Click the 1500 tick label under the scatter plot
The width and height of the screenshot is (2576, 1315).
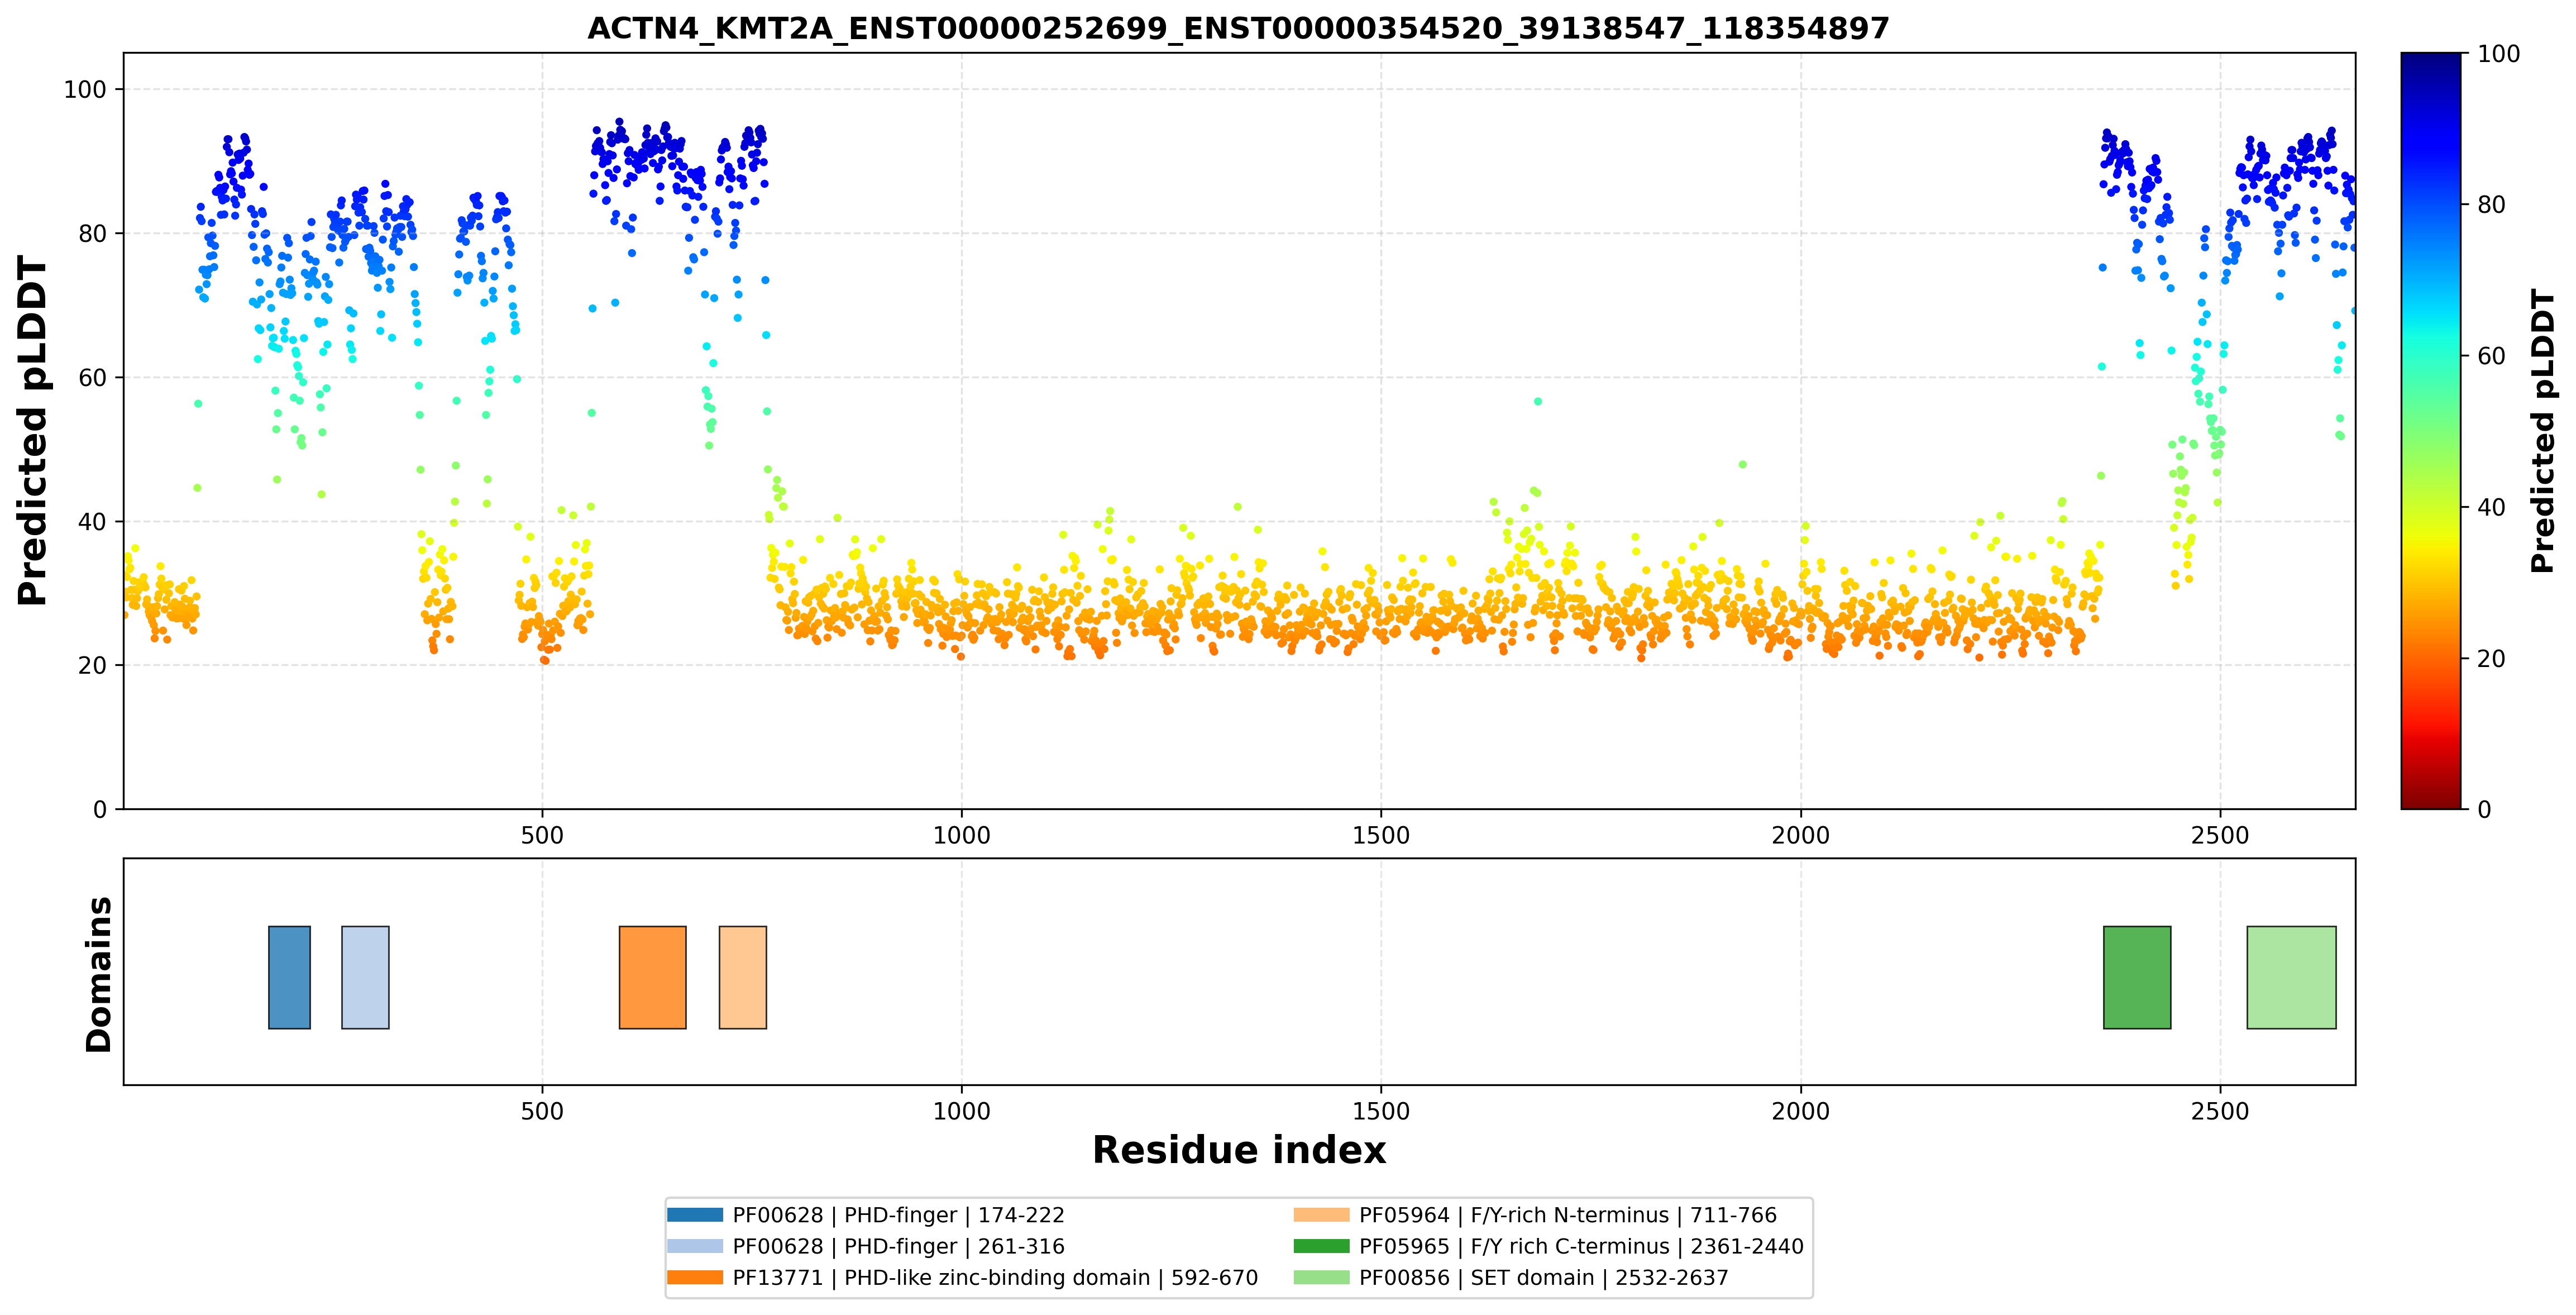(x=1381, y=835)
